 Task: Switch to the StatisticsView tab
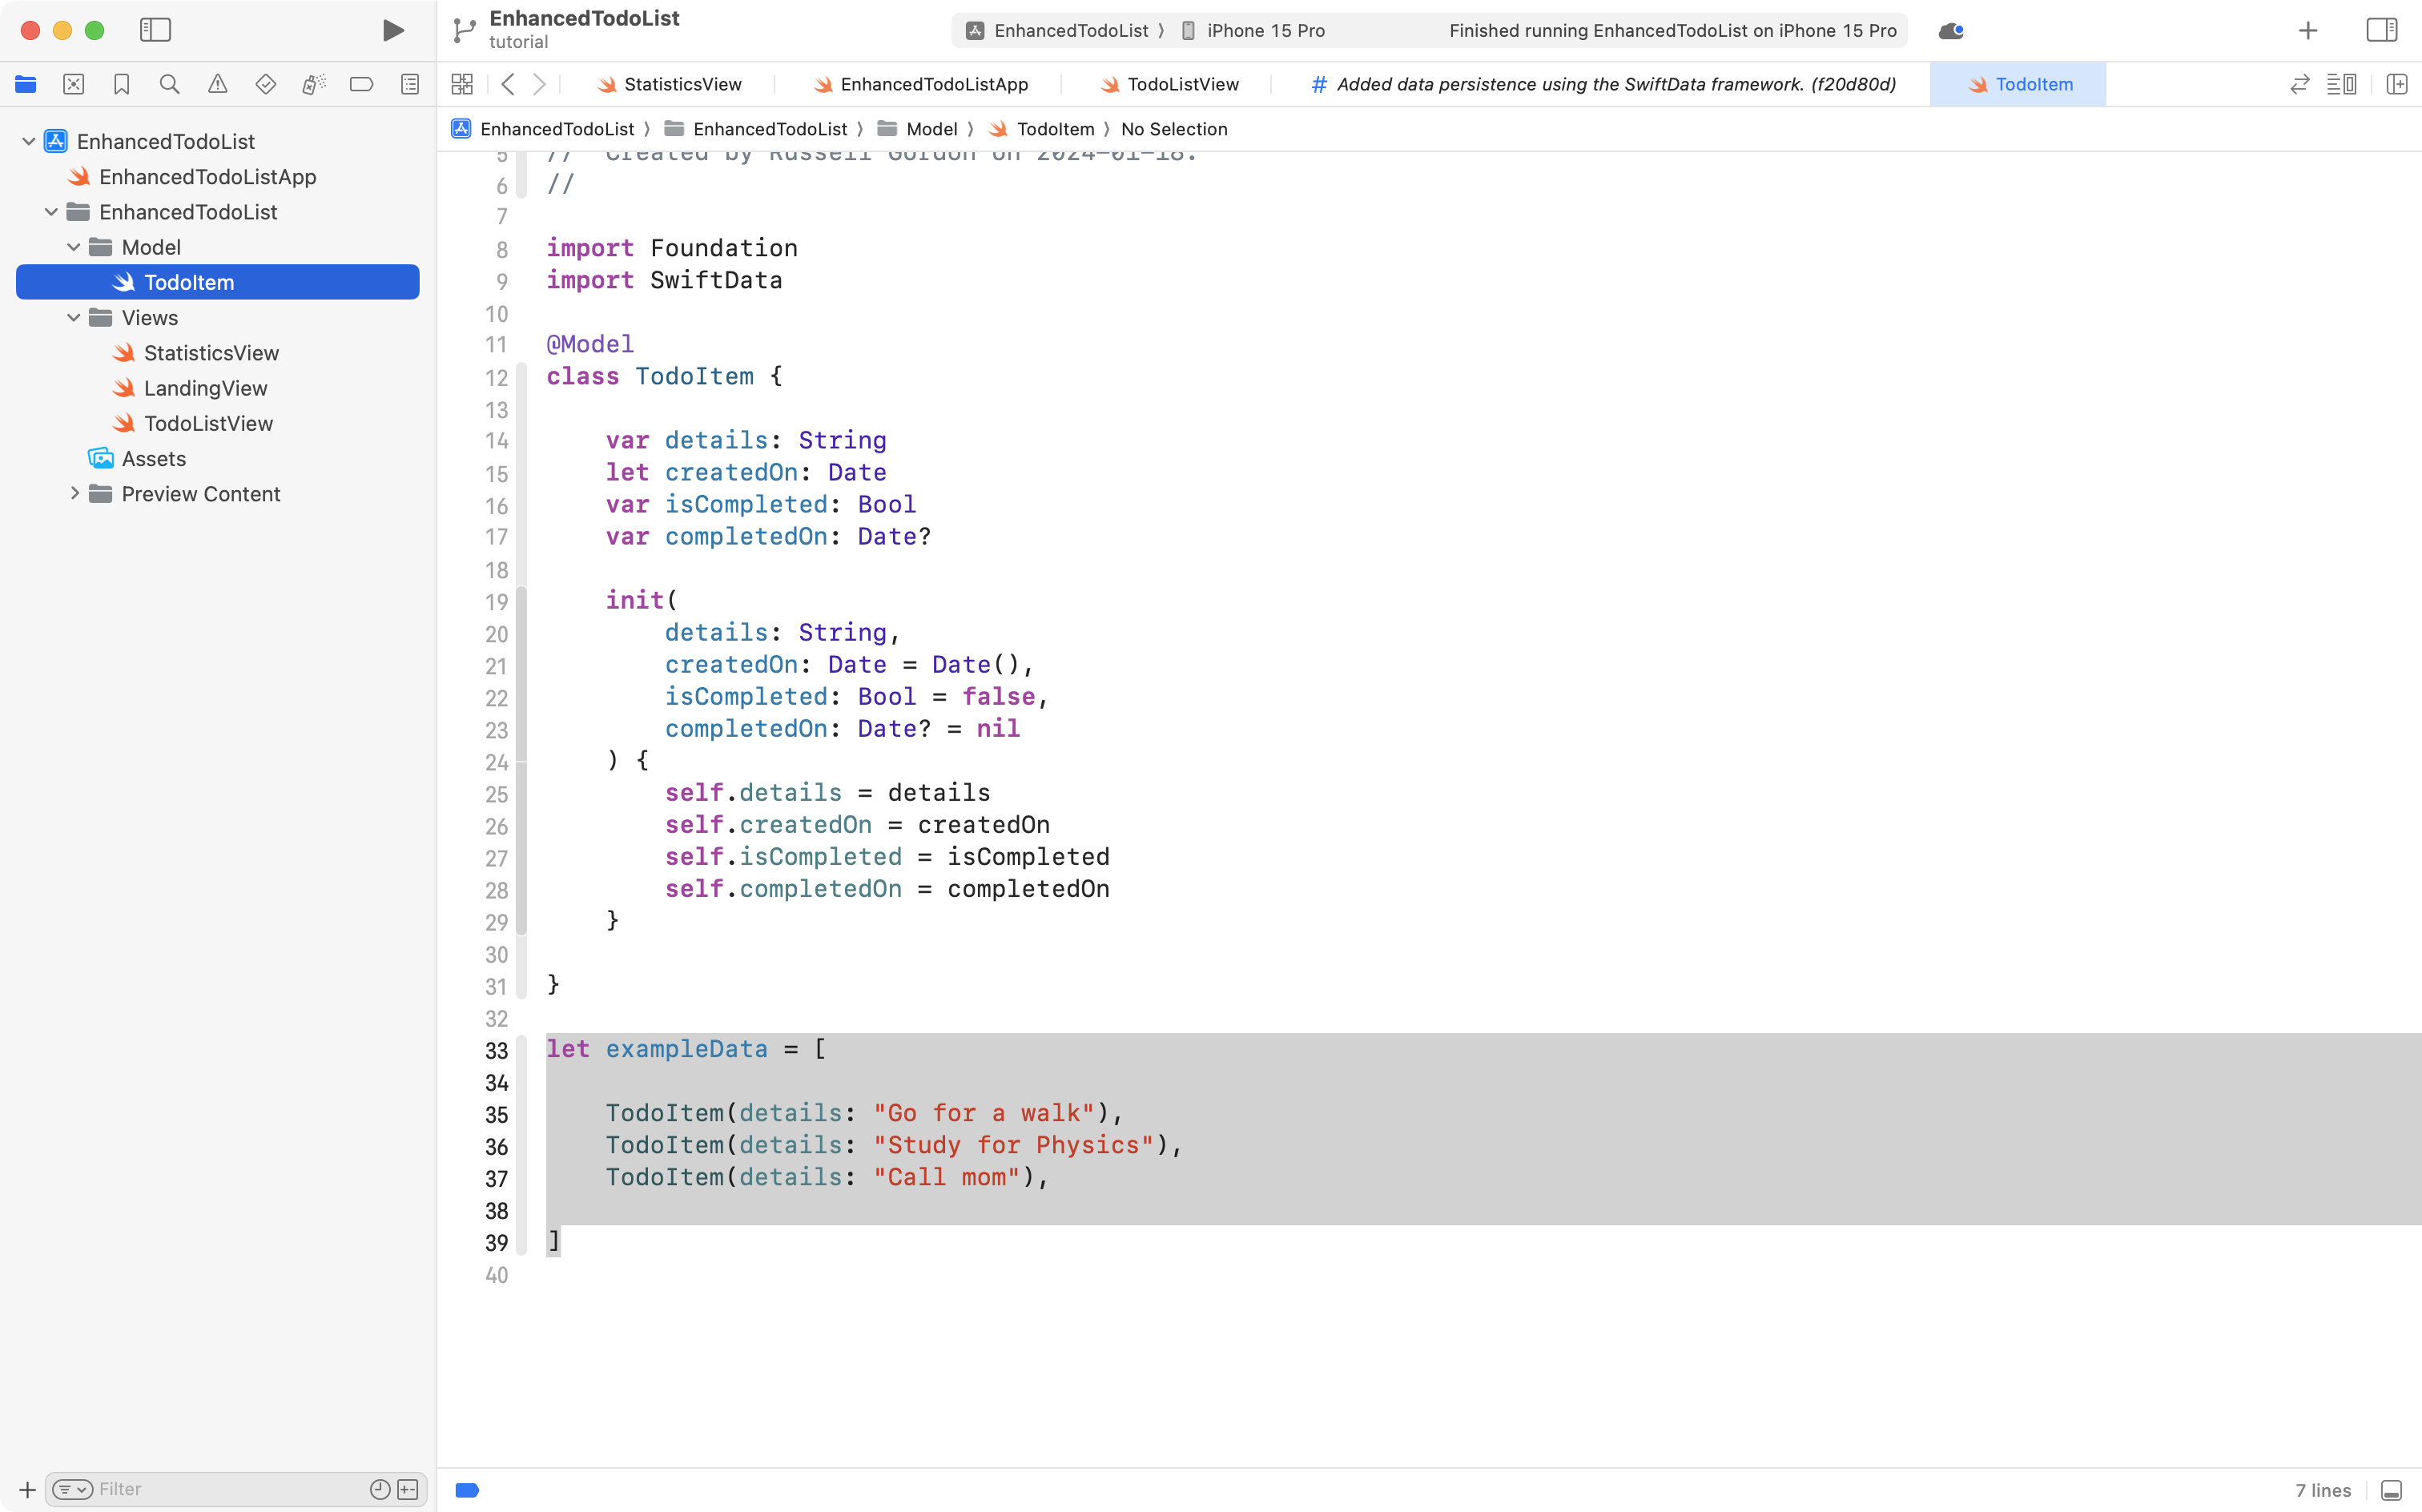pos(679,84)
